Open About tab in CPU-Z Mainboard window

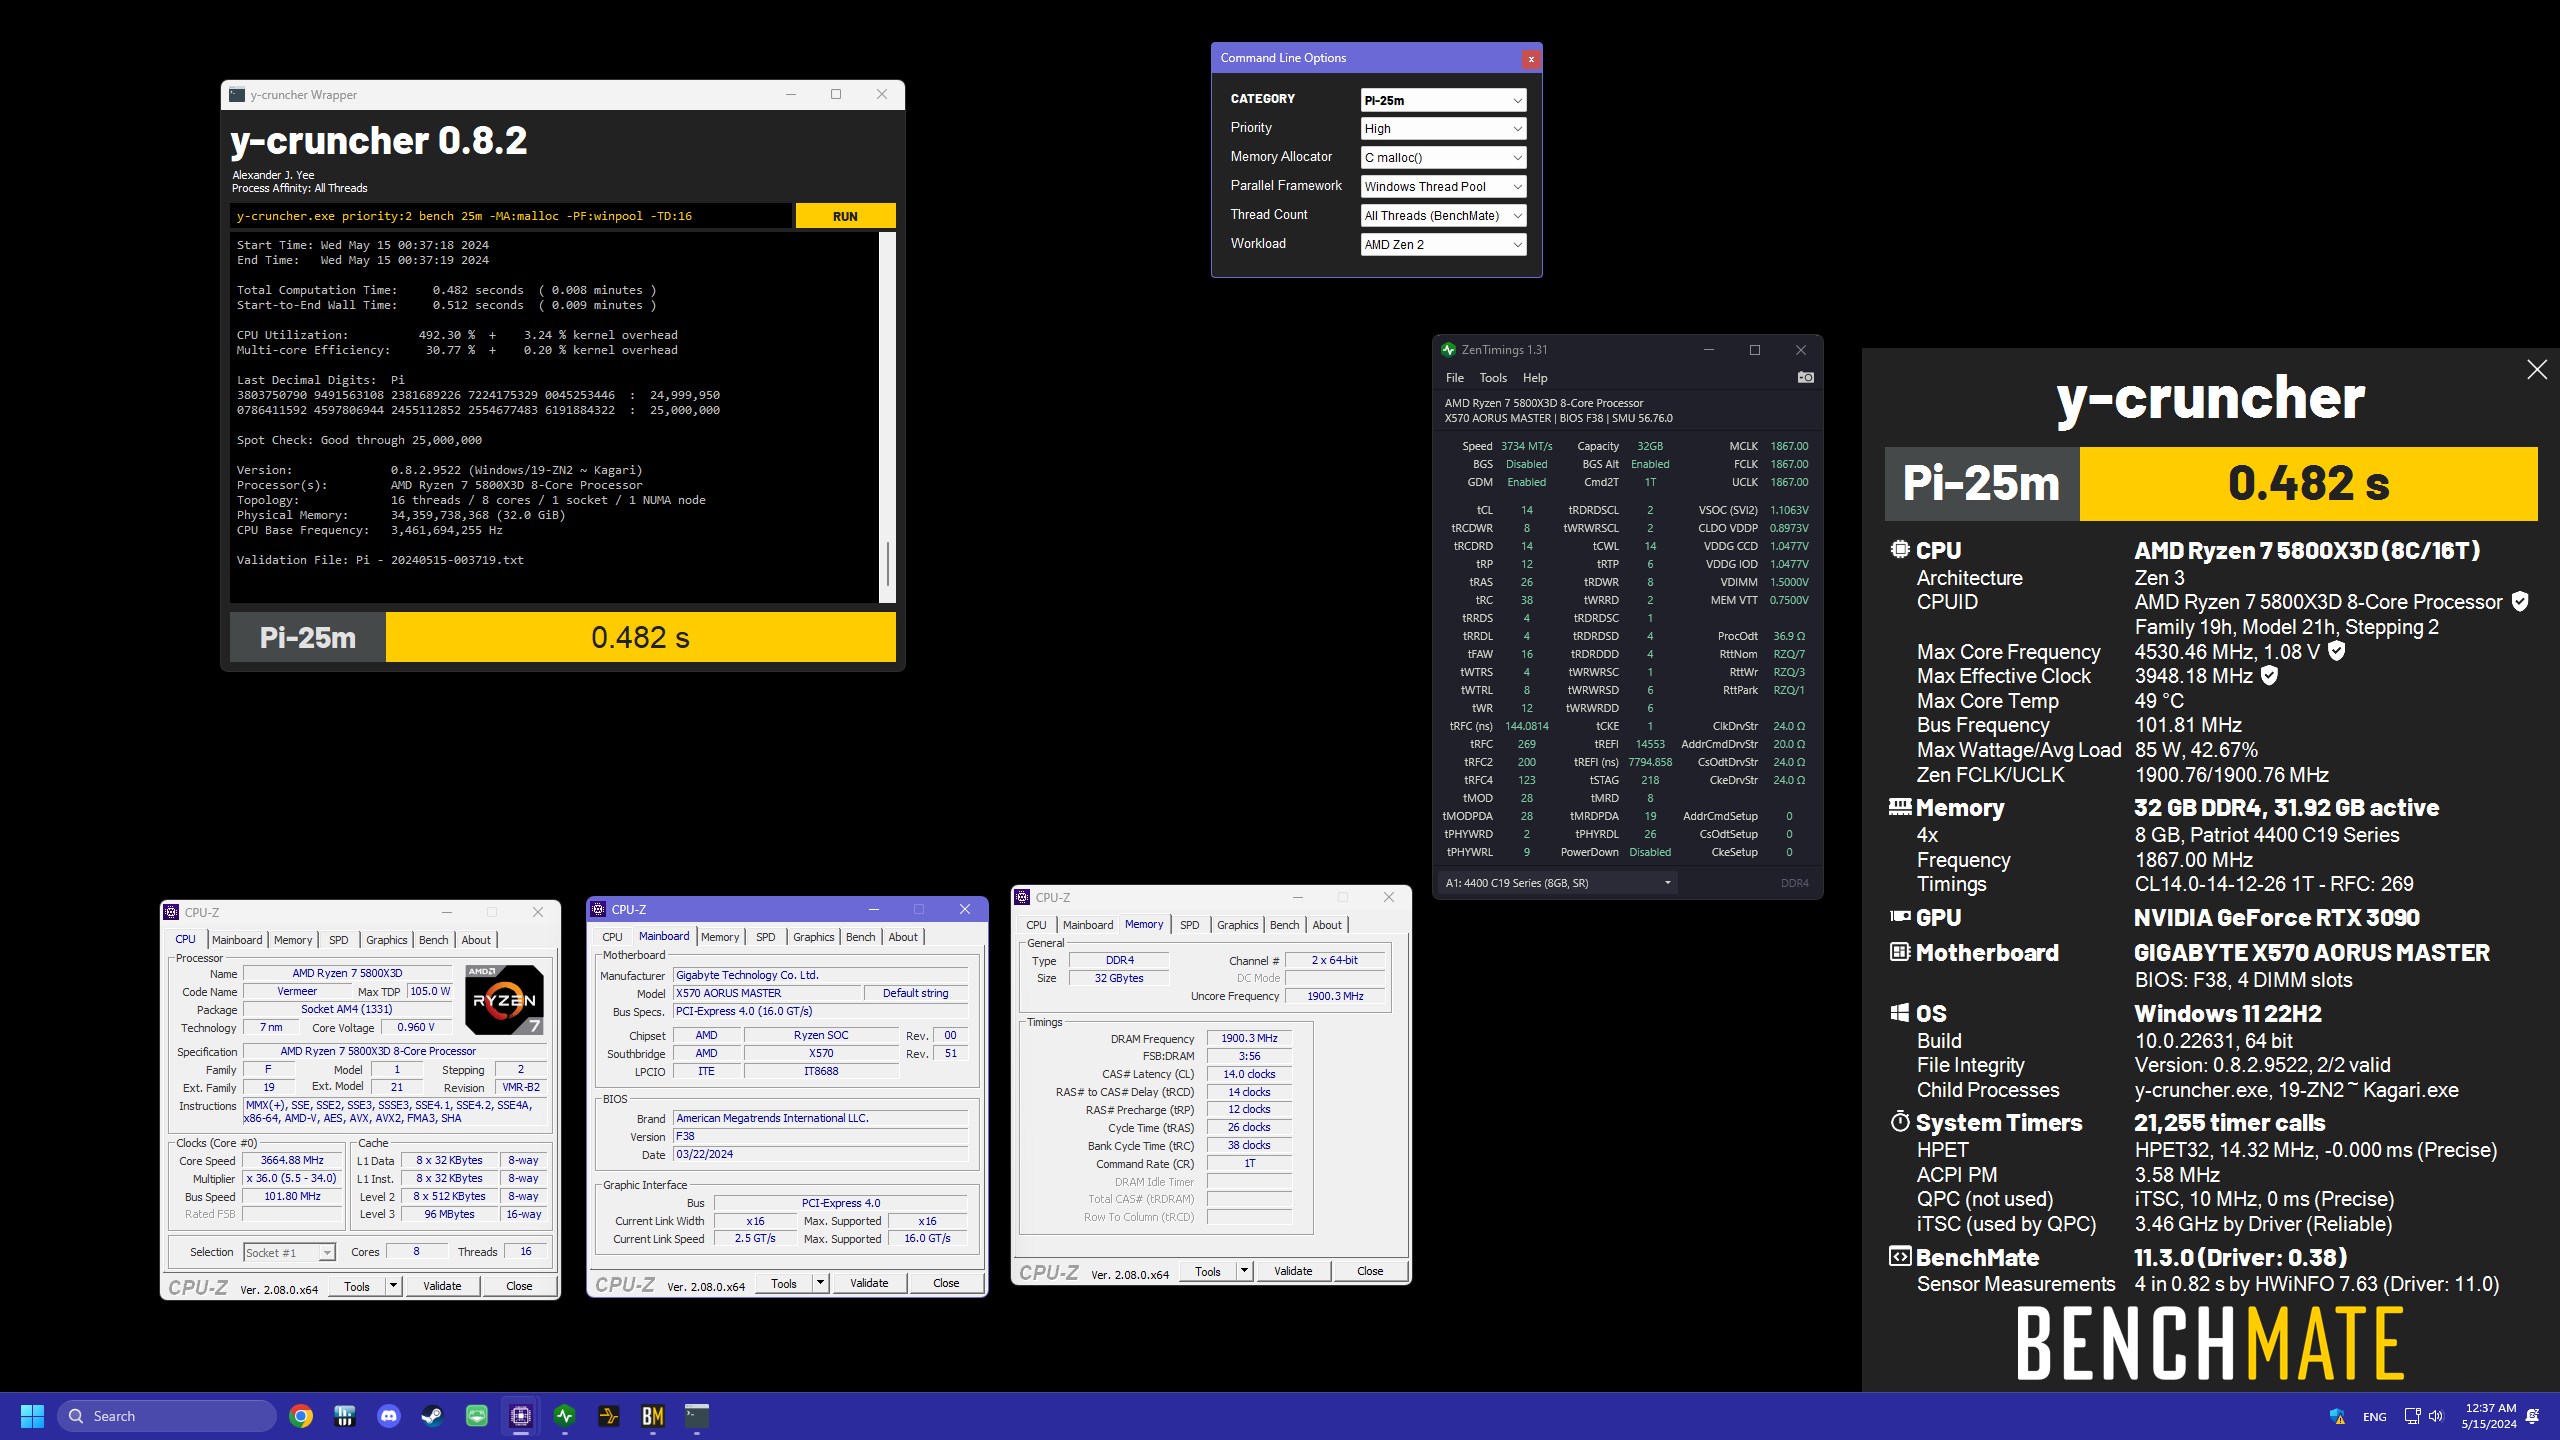tap(903, 937)
